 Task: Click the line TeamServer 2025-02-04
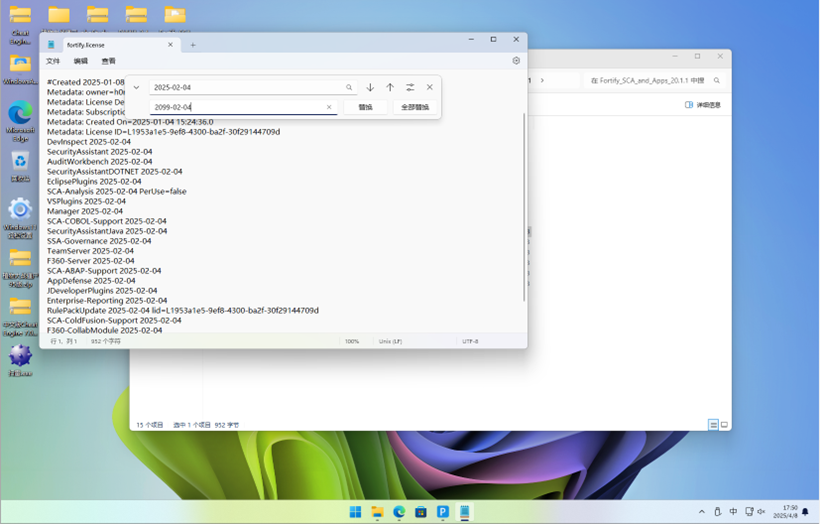(x=90, y=251)
